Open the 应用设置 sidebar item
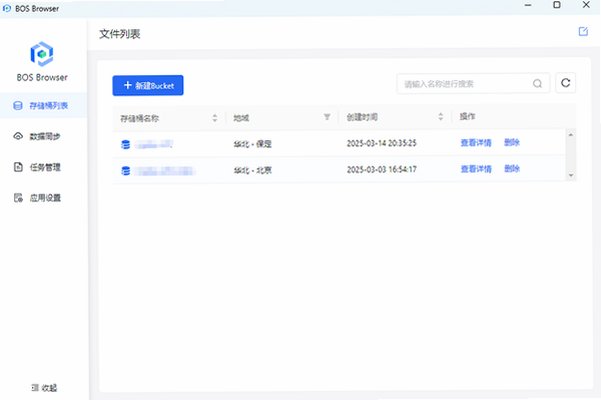 pyautogui.click(x=44, y=198)
